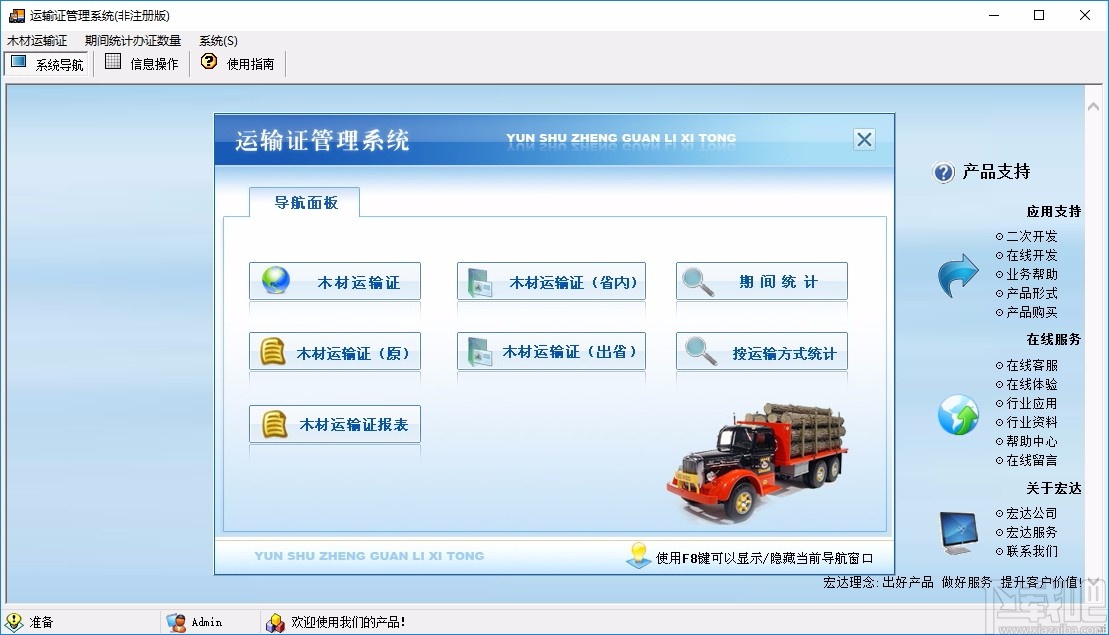Click the globe icon near 在线服务

click(957, 414)
